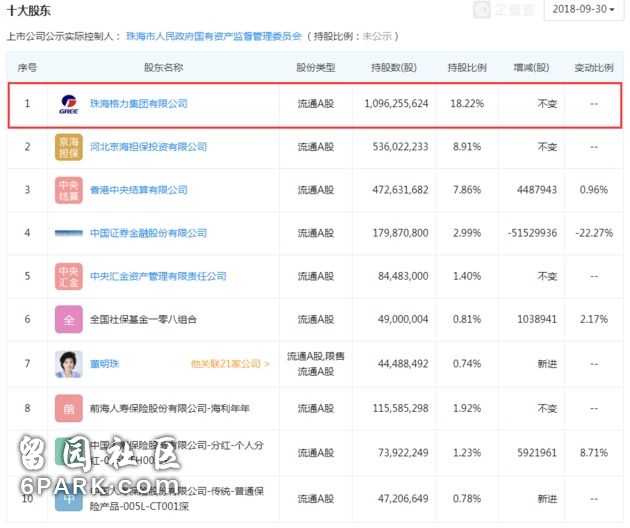Open the 中央汇金资产管理有限责任公司 link
The width and height of the screenshot is (630, 528).
(158, 276)
